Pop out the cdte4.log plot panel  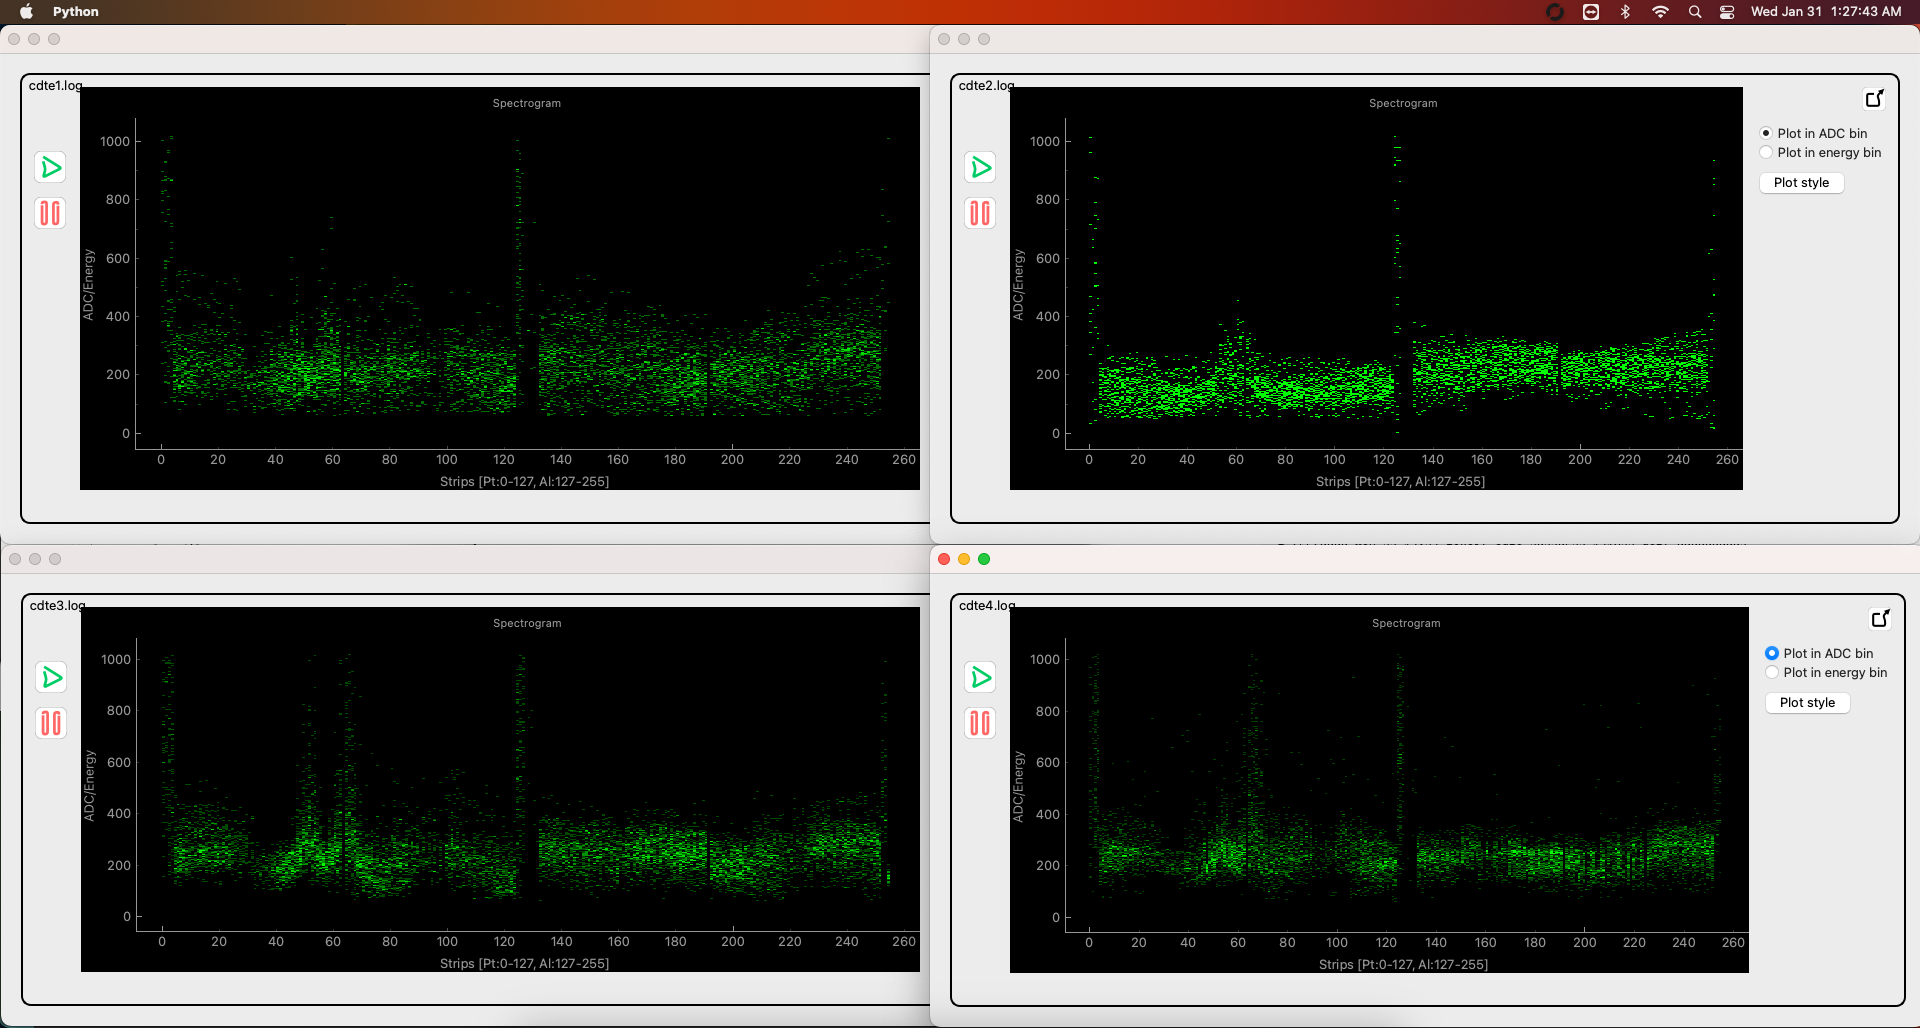[x=1881, y=618]
